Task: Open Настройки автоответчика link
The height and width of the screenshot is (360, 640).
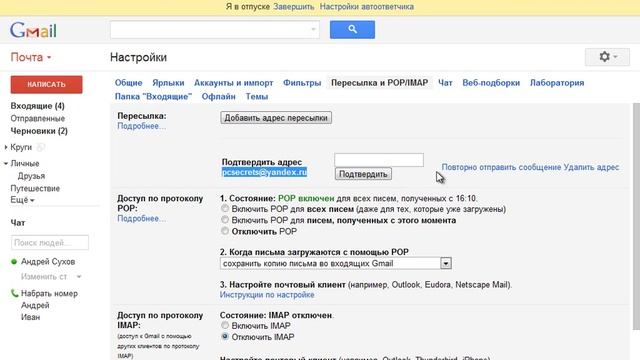Action: (x=367, y=7)
